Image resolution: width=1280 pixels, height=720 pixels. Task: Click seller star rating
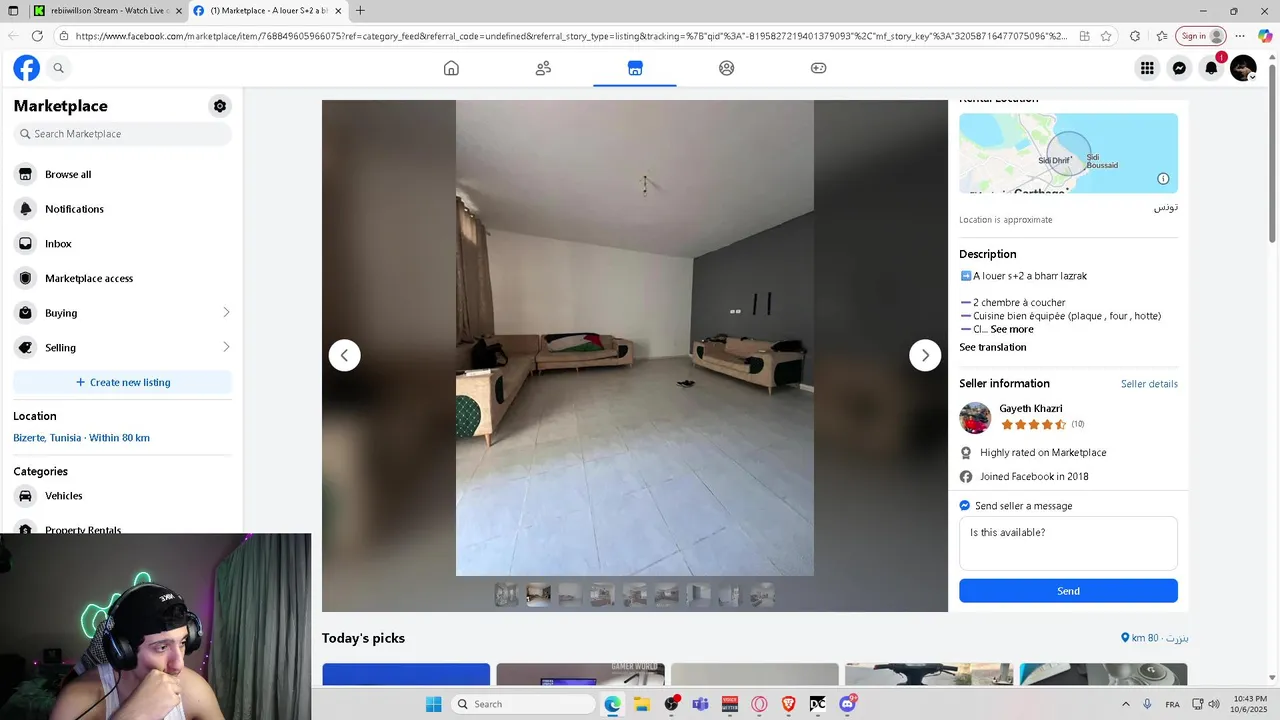(x=1034, y=424)
